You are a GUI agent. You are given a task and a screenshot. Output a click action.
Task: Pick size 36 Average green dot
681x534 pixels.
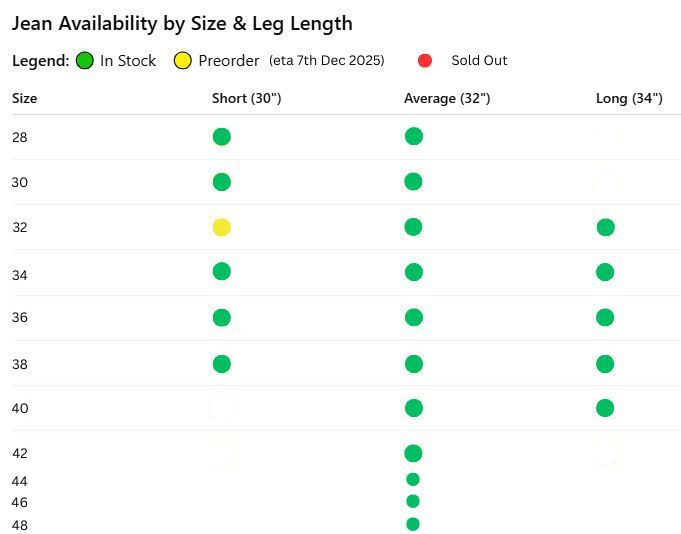click(414, 317)
